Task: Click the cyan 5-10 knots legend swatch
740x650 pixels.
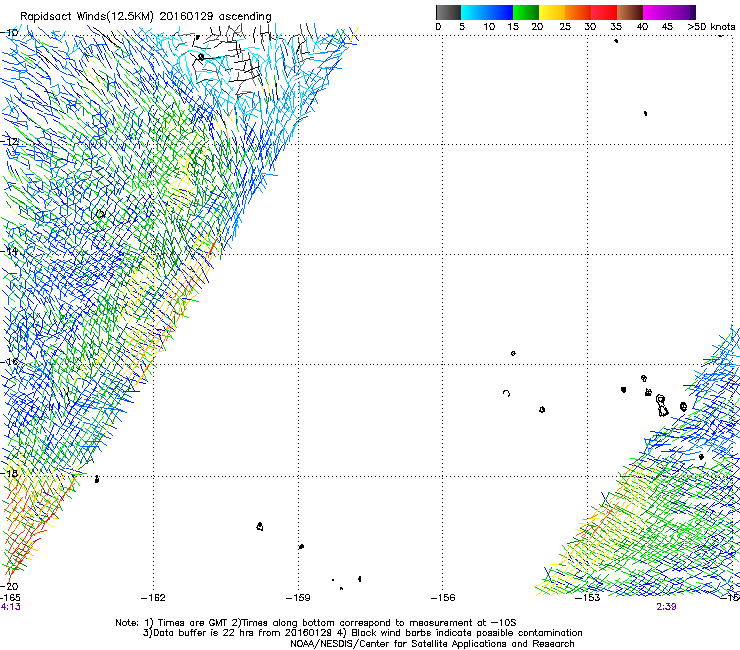Action: coord(474,12)
